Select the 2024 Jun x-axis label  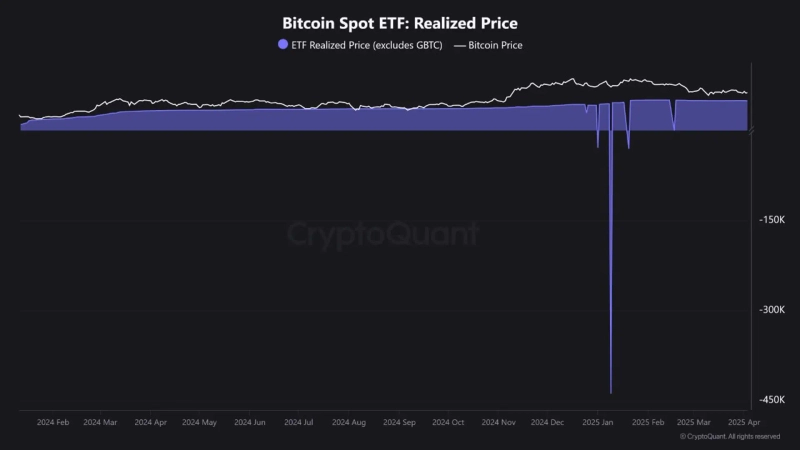point(248,423)
